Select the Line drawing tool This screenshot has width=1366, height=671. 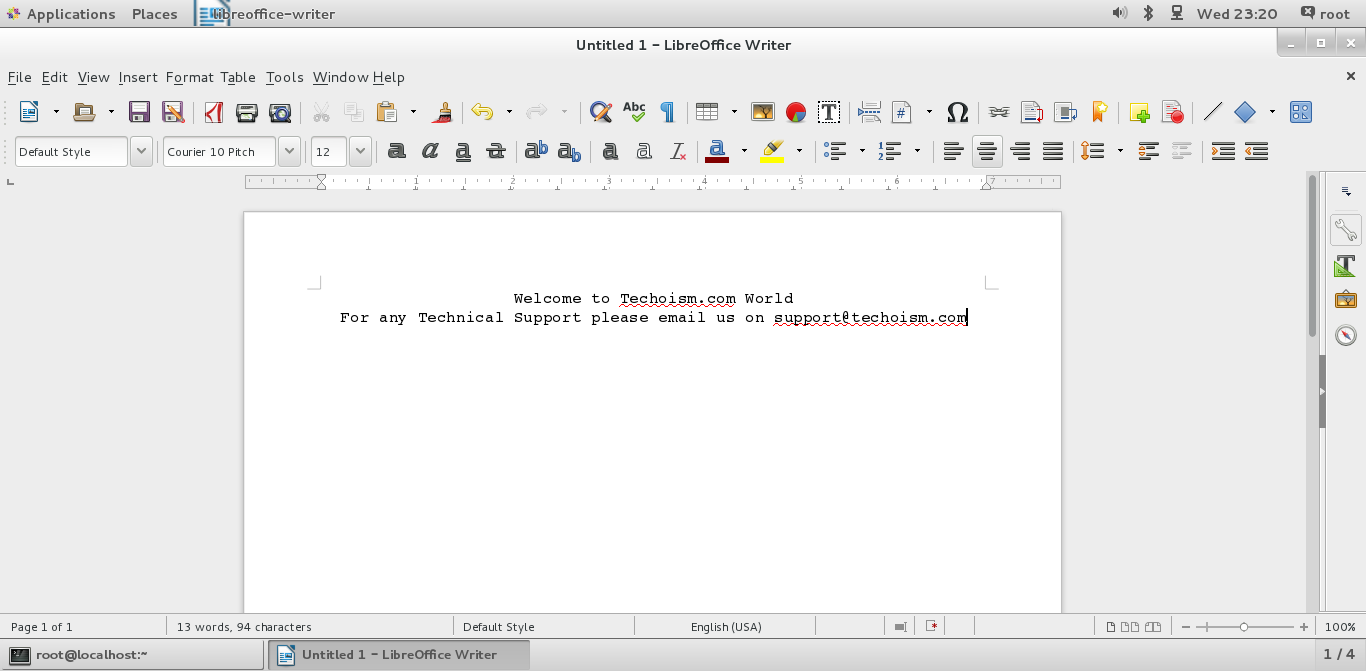pos(1213,112)
